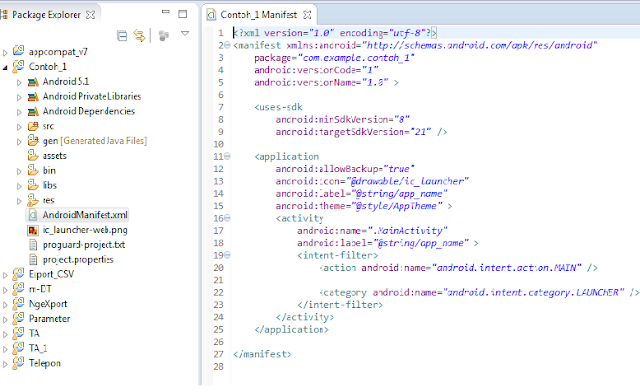
Task: Expand the res folder arrow
Action: 19,201
